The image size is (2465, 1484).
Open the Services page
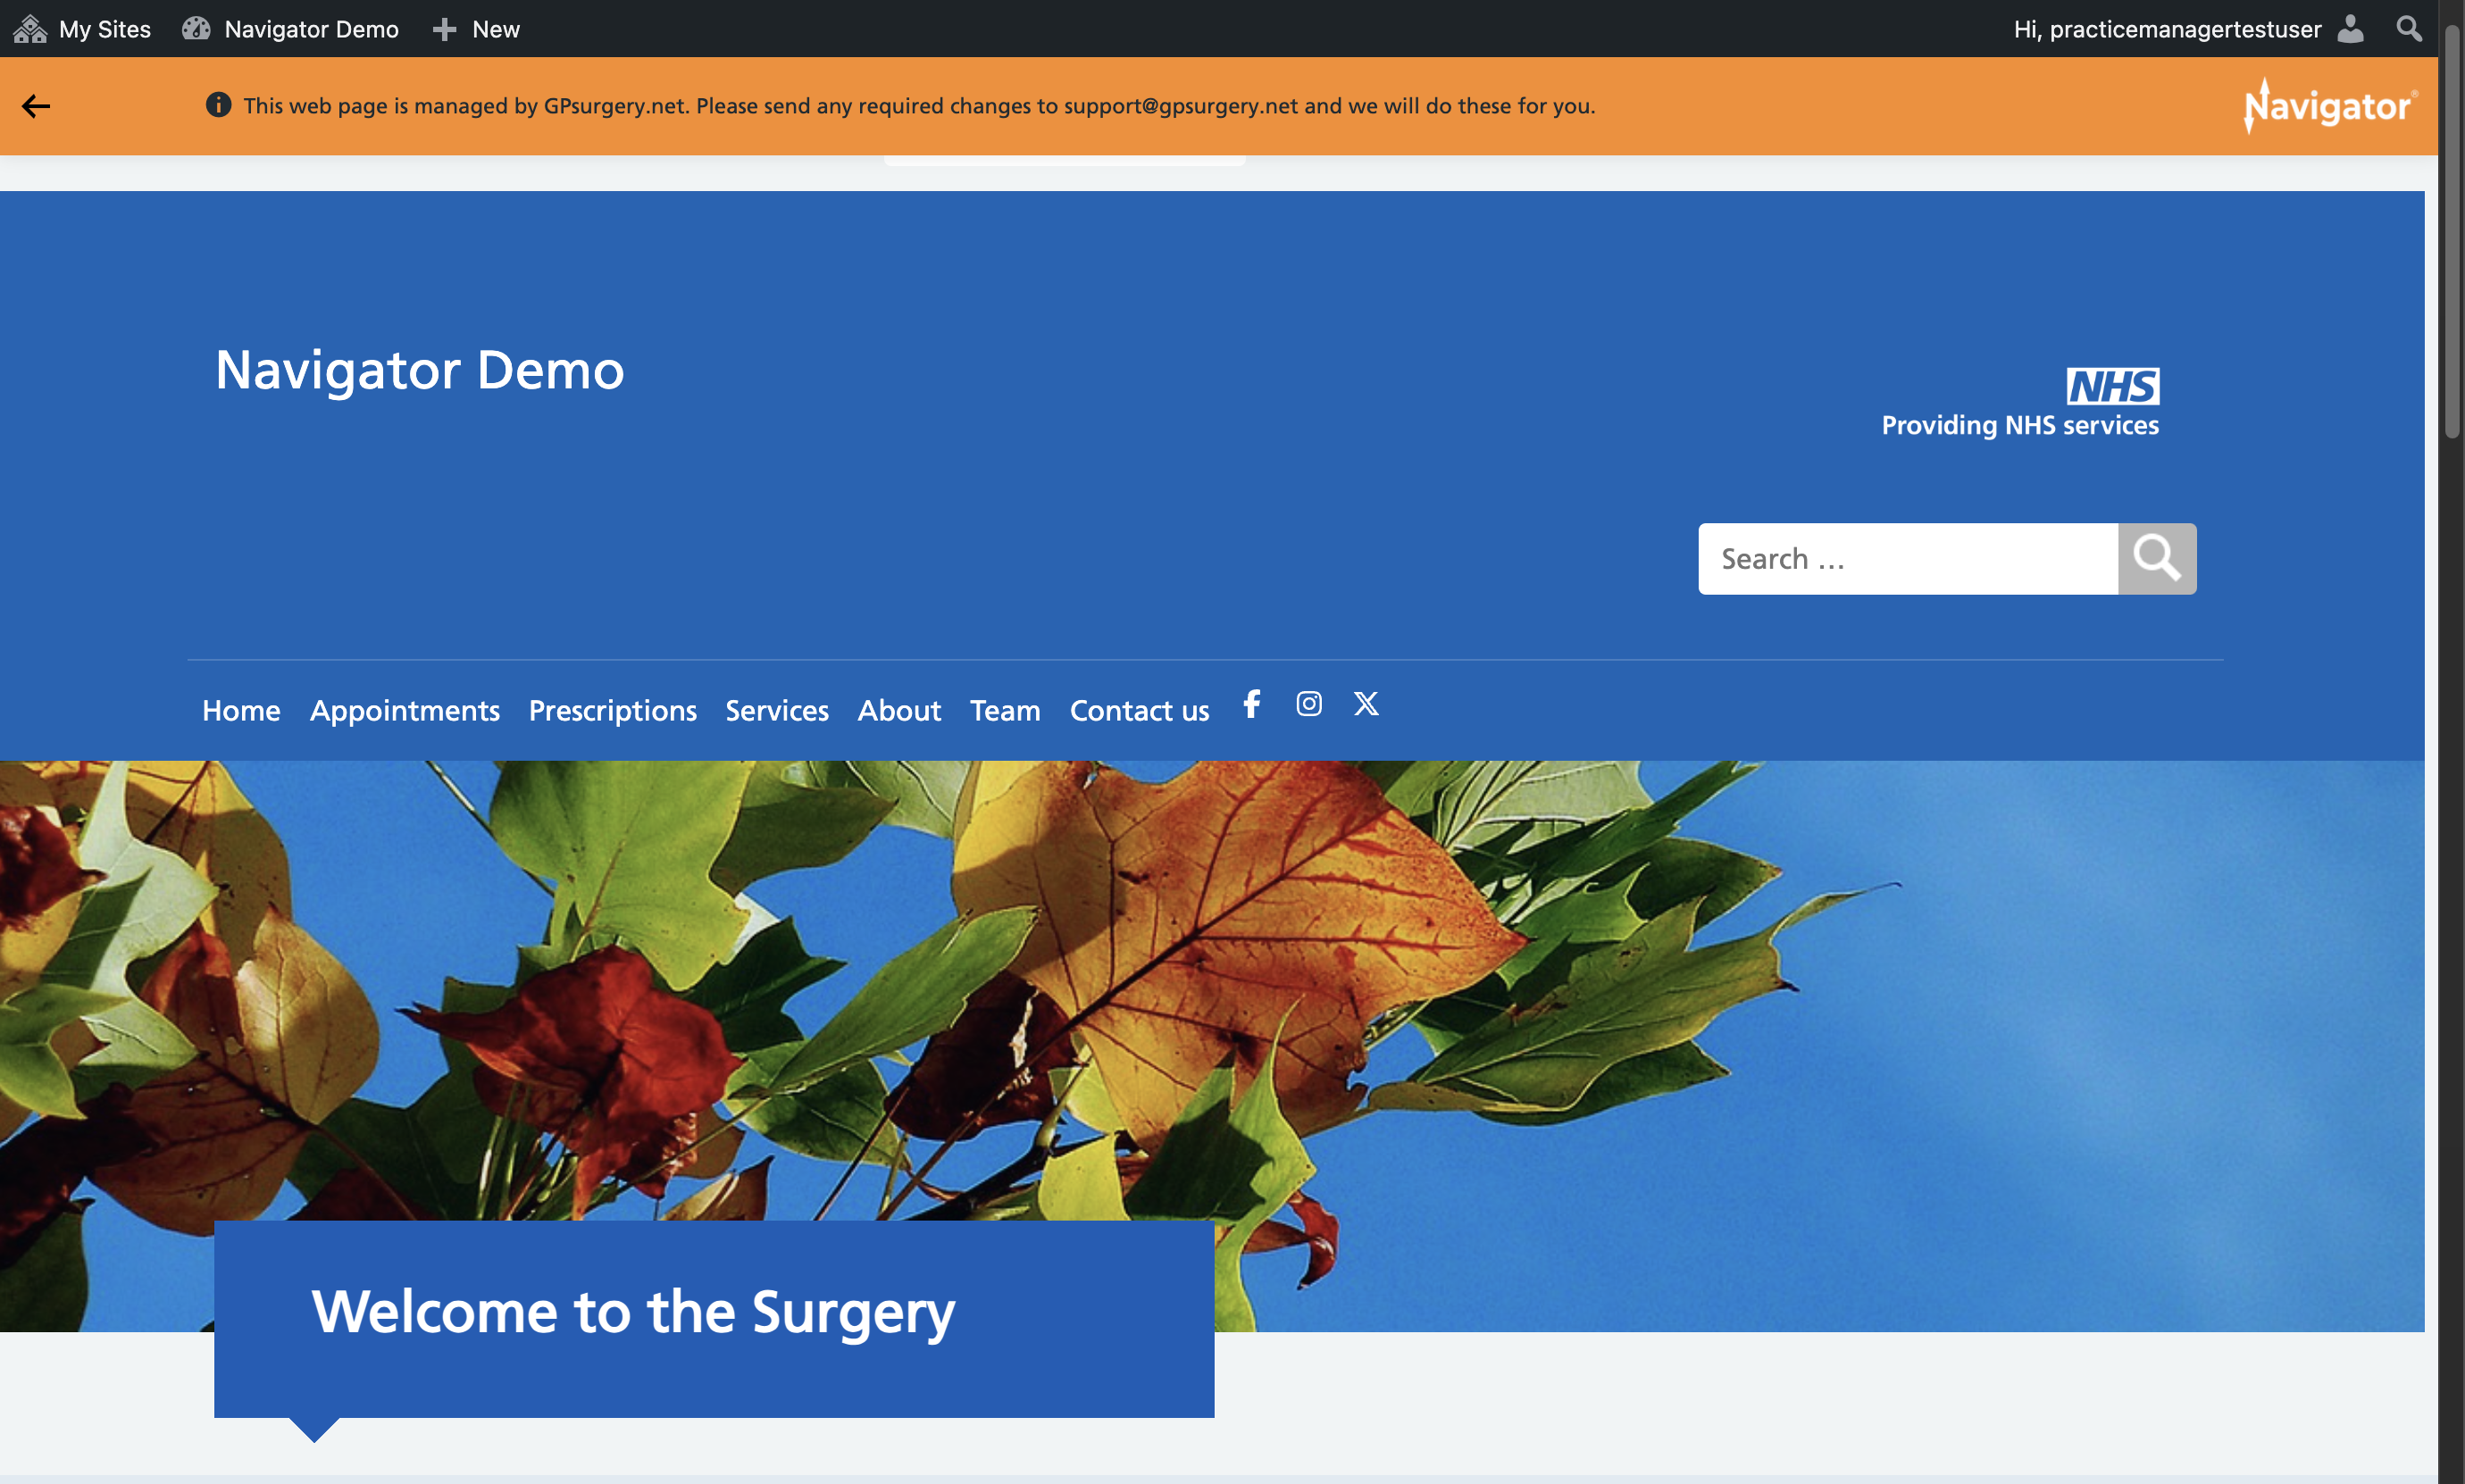(x=777, y=710)
